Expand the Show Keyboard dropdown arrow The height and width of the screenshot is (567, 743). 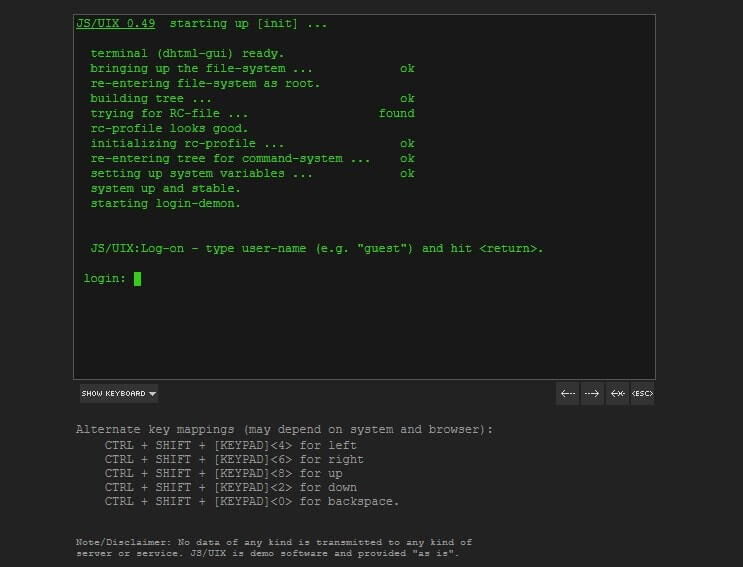click(x=152, y=394)
